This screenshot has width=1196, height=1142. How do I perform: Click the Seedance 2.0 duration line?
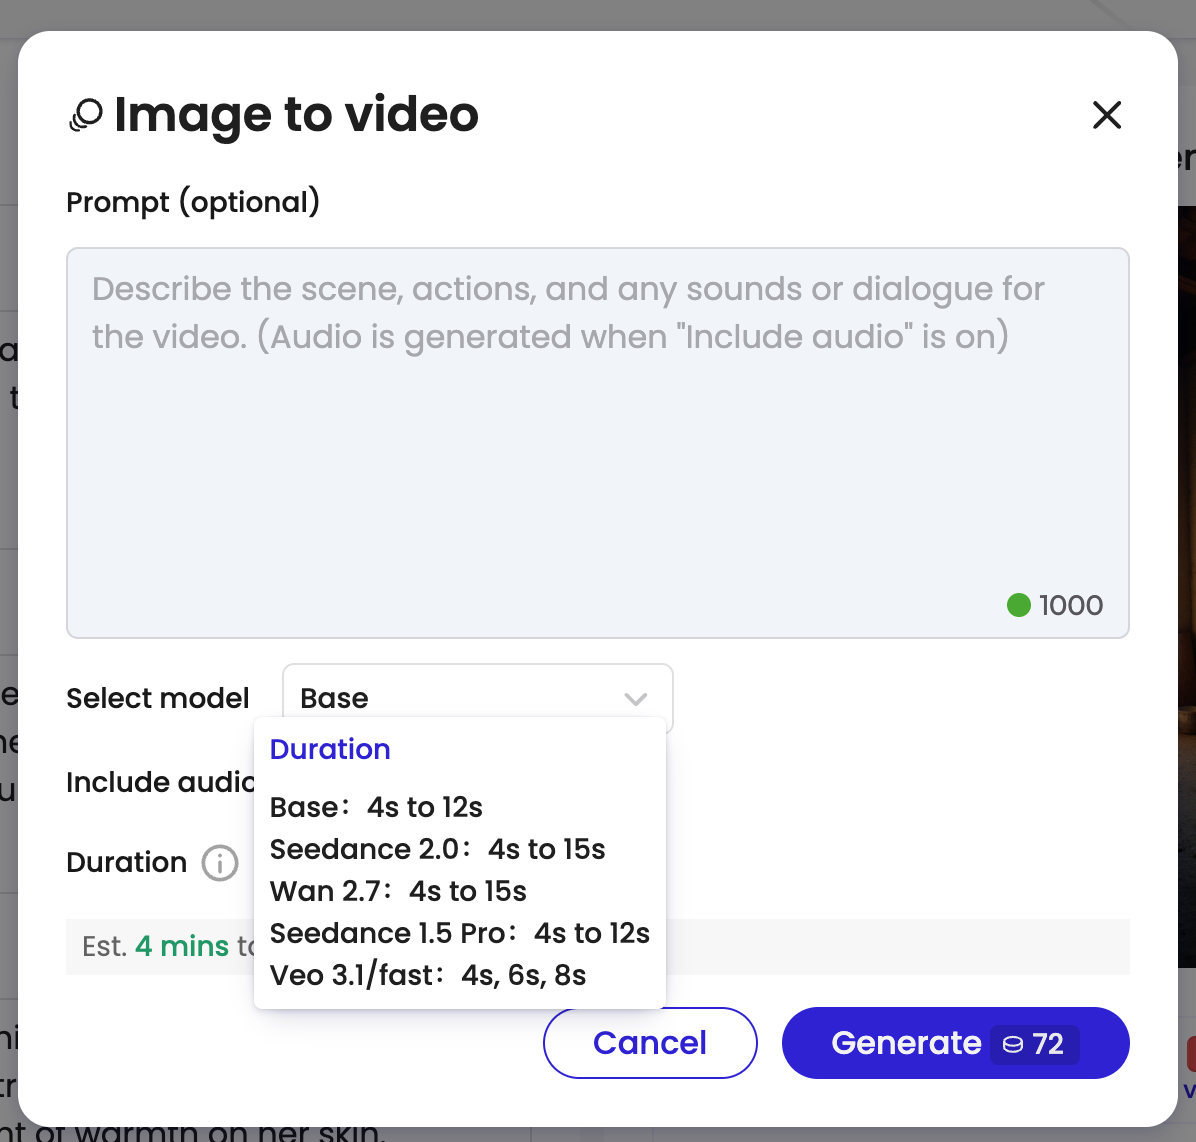click(x=437, y=849)
